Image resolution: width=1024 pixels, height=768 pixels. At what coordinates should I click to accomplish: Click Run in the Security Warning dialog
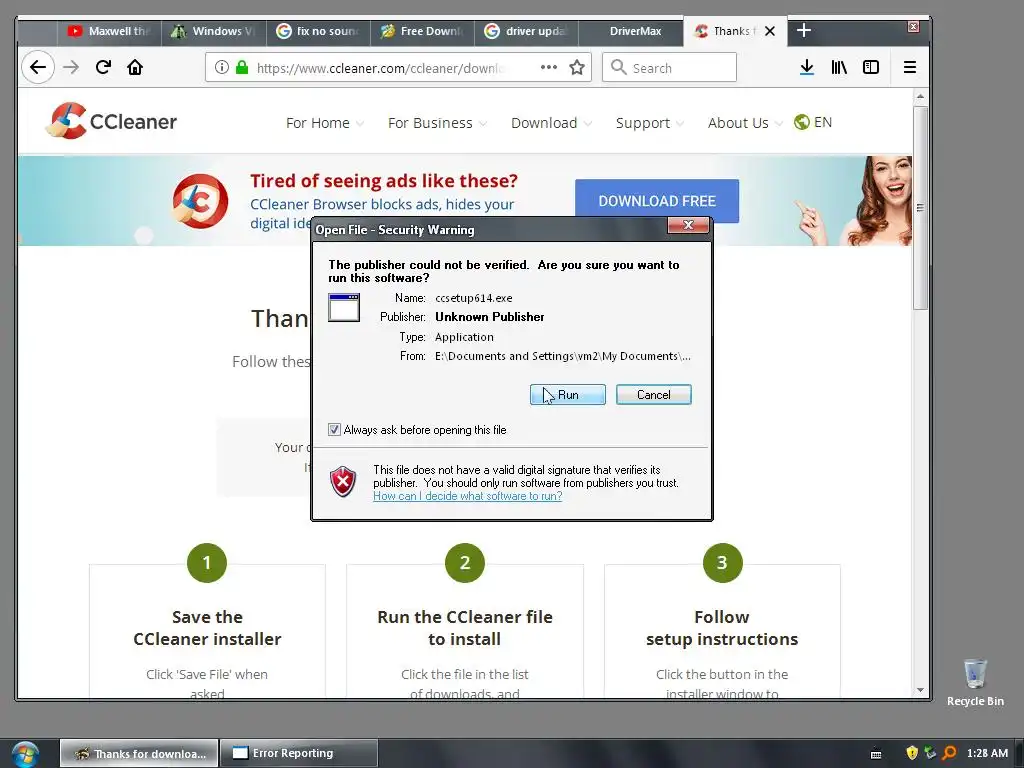(x=568, y=394)
